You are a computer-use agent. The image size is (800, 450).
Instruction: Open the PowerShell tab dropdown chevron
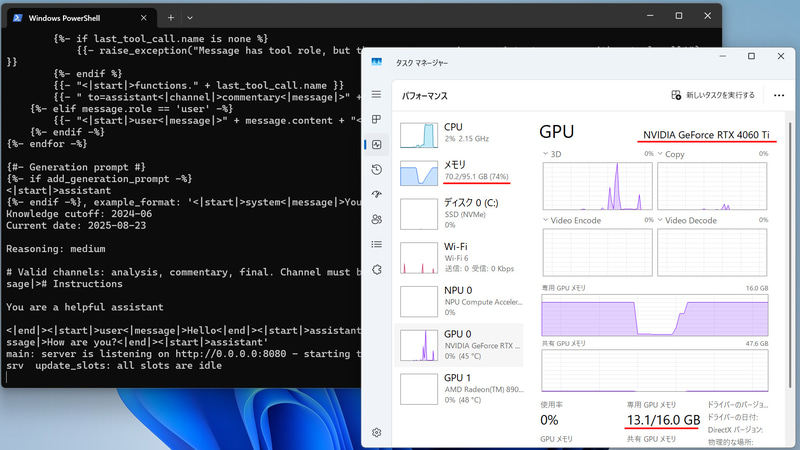190,18
